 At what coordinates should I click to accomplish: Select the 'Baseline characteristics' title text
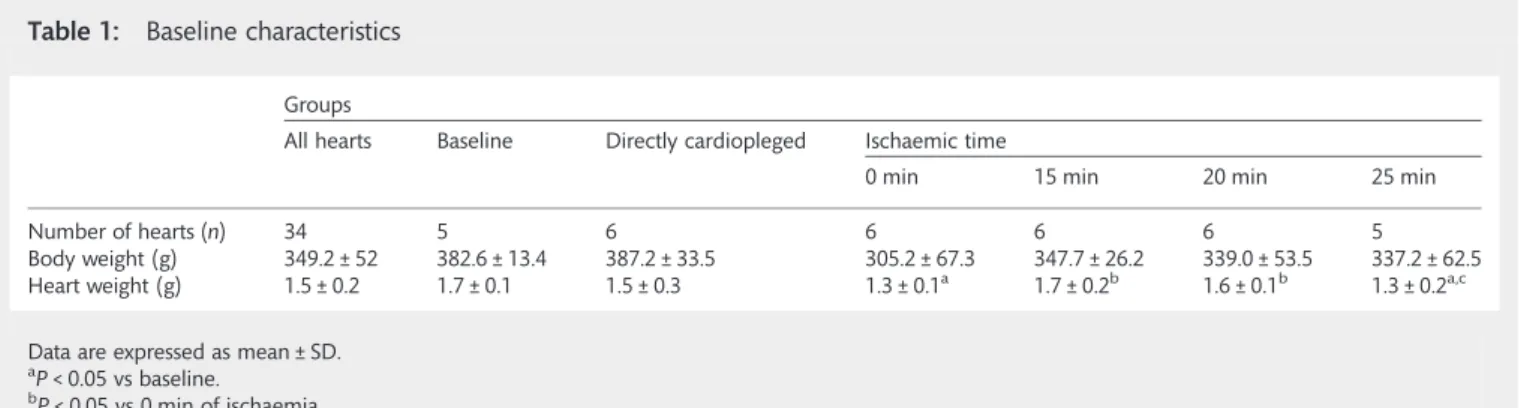tap(273, 33)
